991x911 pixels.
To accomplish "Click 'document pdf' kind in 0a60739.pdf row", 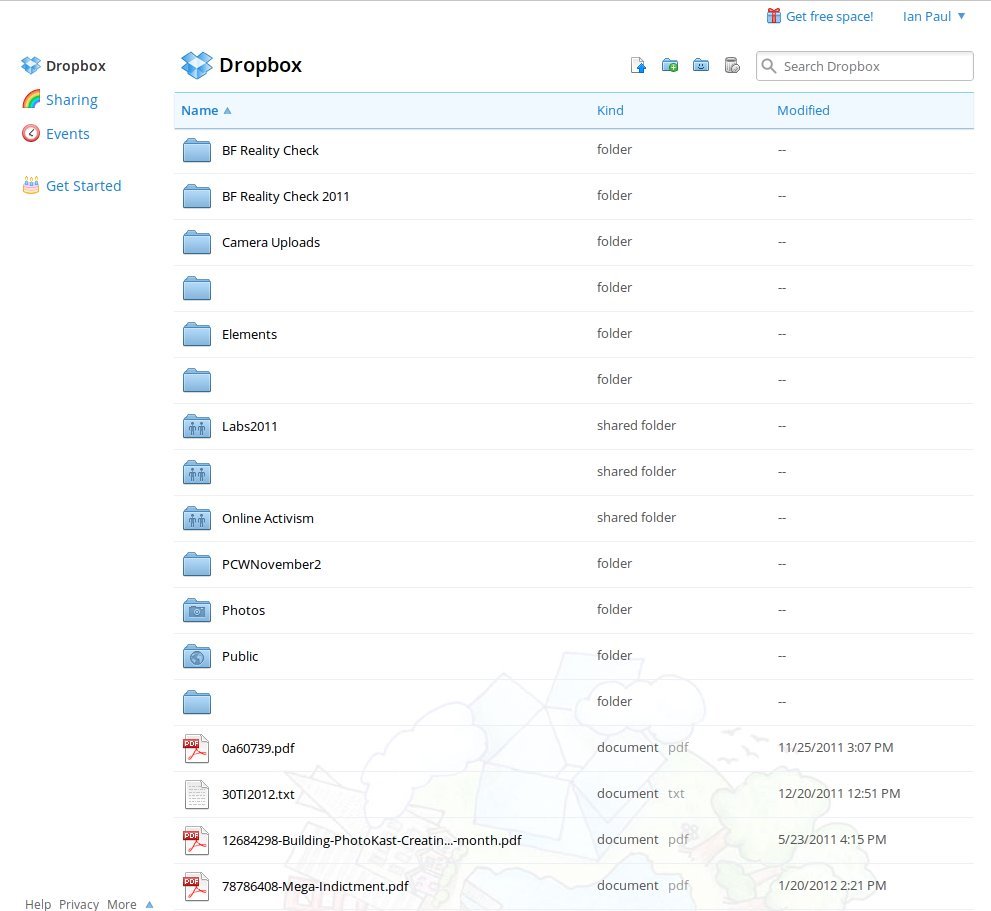I will coord(643,747).
